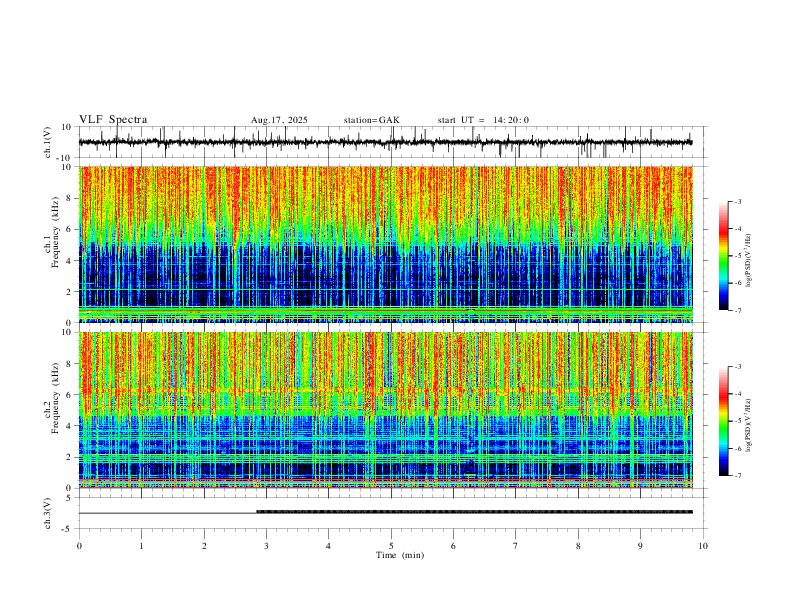Viewport: 792px width, 612px height.
Task: Click the date text "Aug.17, 2025"
Action: coord(279,120)
